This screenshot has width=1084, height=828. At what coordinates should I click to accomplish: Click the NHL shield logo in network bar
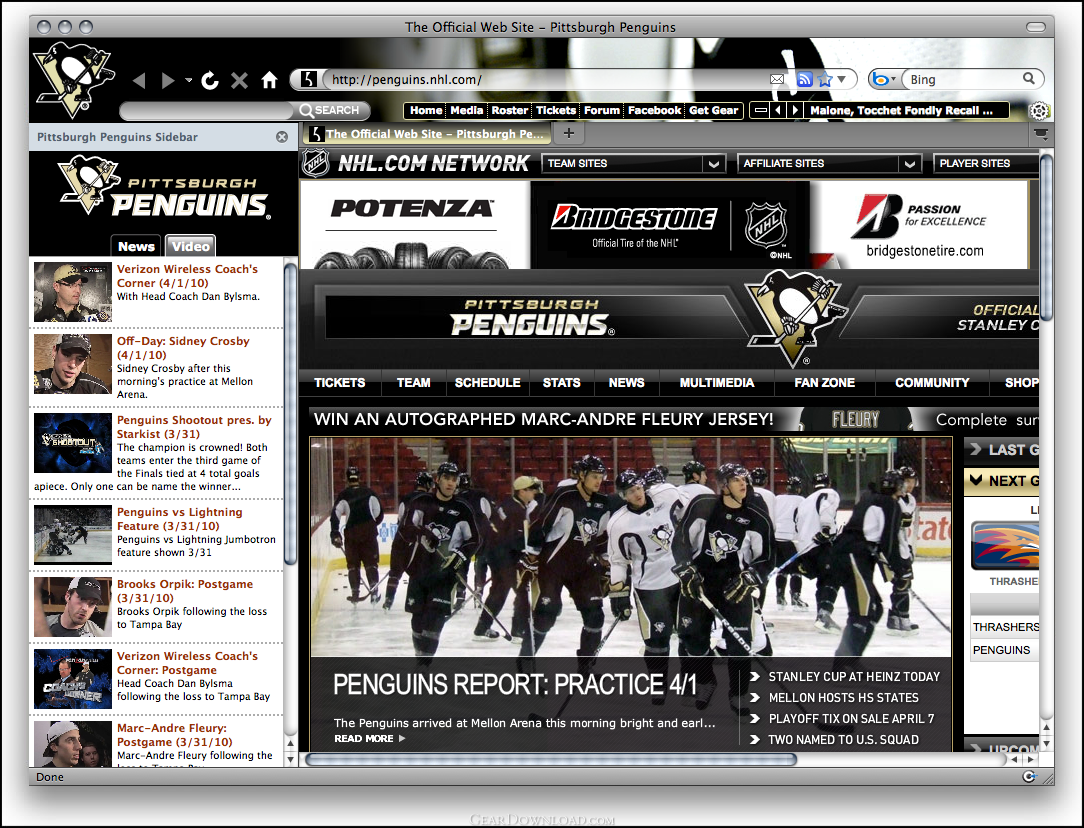317,163
